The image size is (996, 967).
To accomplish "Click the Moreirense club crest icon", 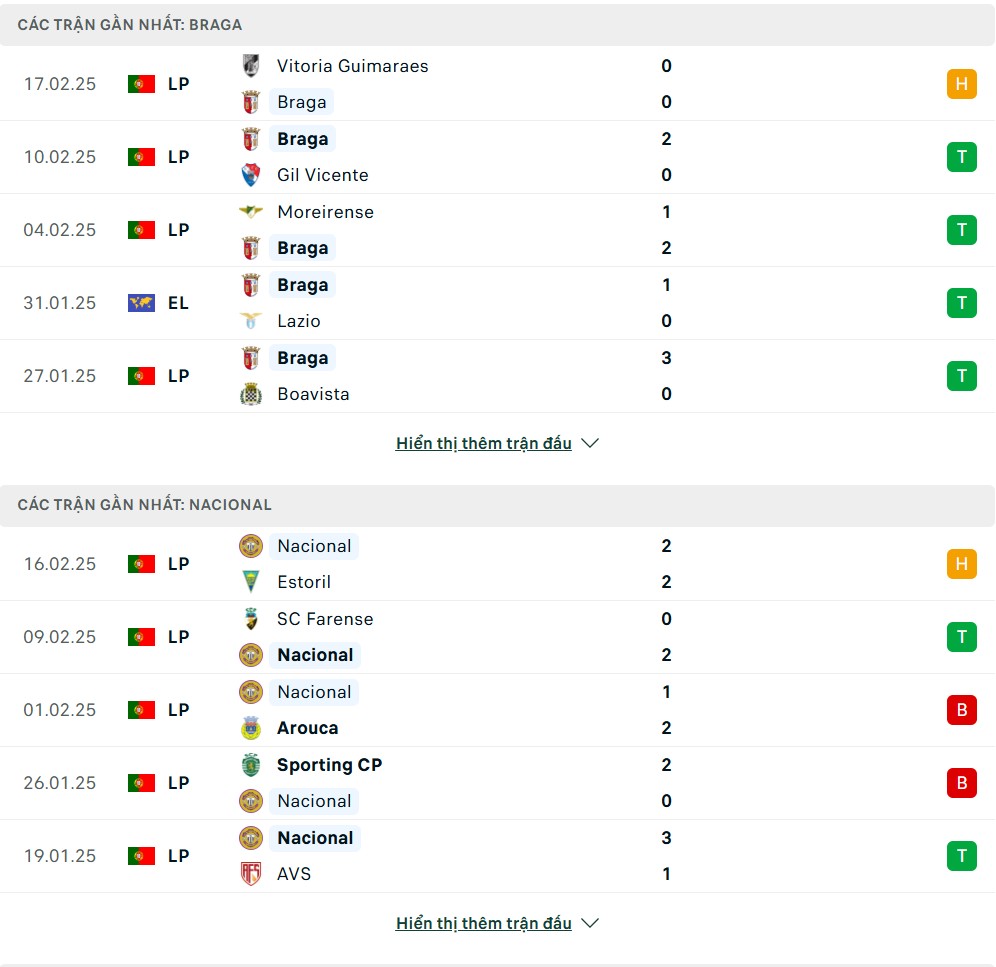I will [x=251, y=212].
